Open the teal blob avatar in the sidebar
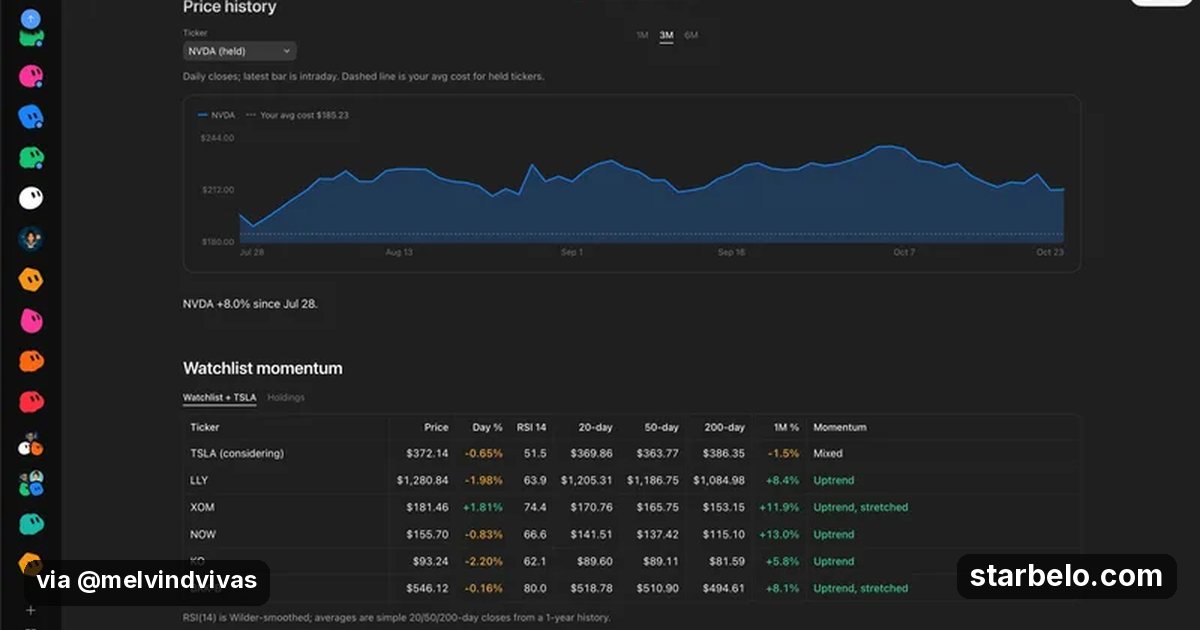This screenshot has width=1200, height=630. (31, 524)
